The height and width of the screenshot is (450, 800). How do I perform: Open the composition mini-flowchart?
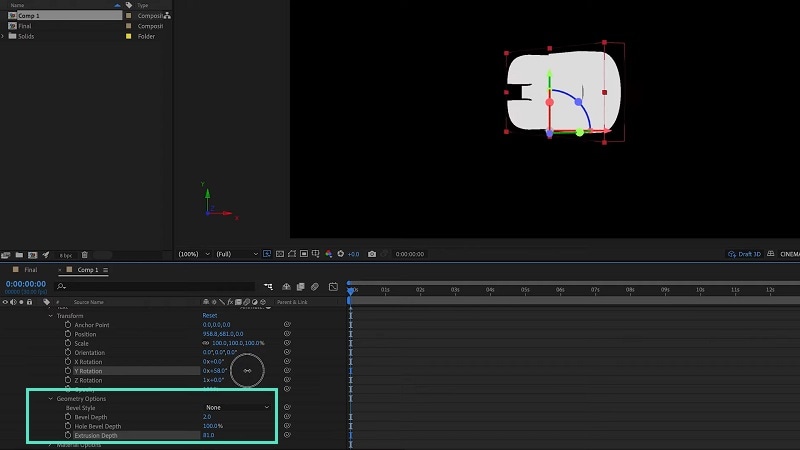click(268, 287)
